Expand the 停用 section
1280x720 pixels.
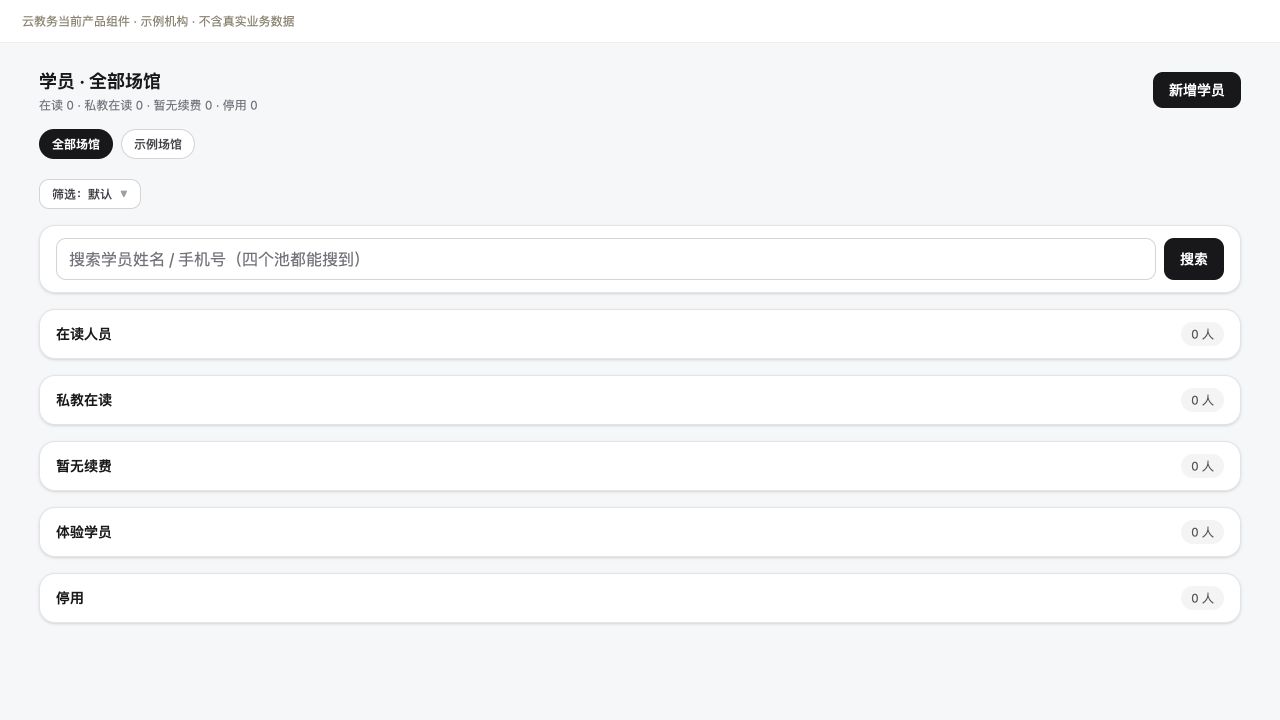point(640,598)
